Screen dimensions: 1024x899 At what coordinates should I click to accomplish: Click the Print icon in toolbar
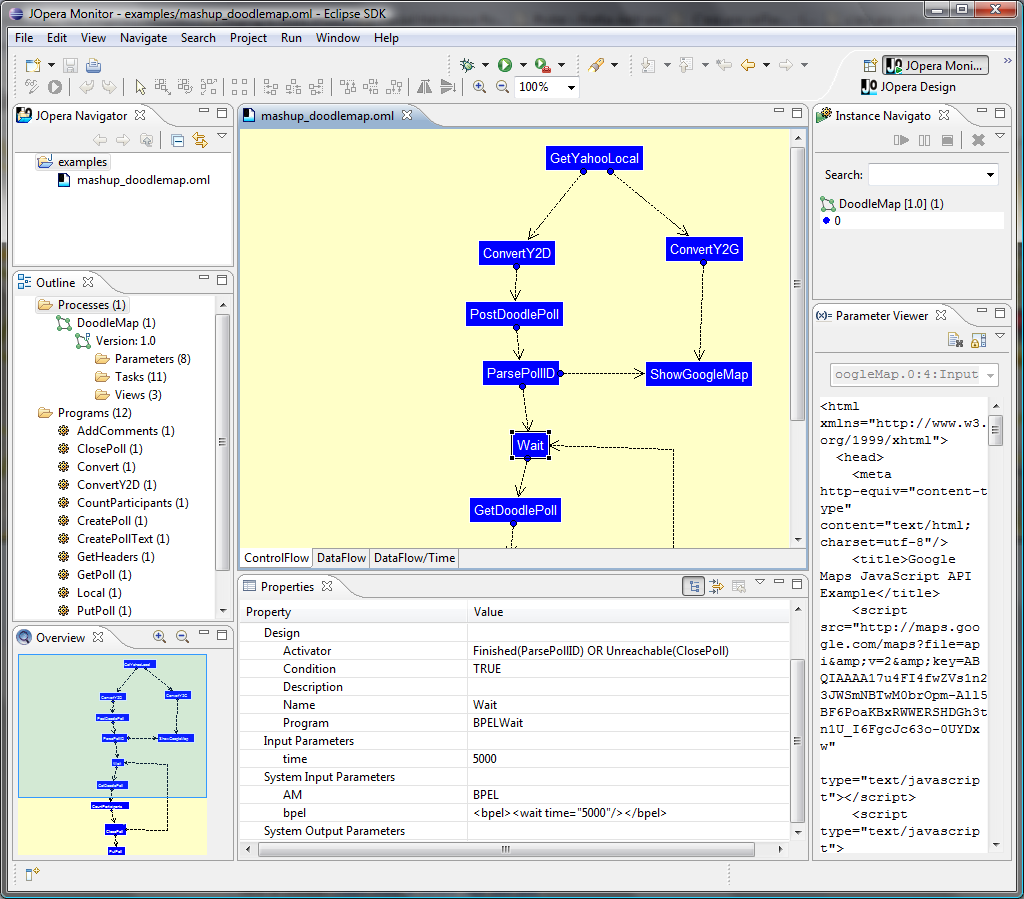[x=93, y=65]
